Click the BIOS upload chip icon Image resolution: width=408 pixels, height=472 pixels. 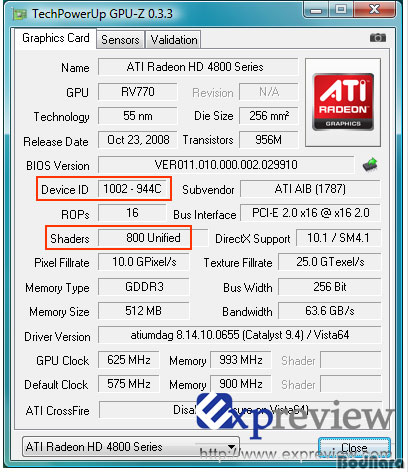(370, 165)
